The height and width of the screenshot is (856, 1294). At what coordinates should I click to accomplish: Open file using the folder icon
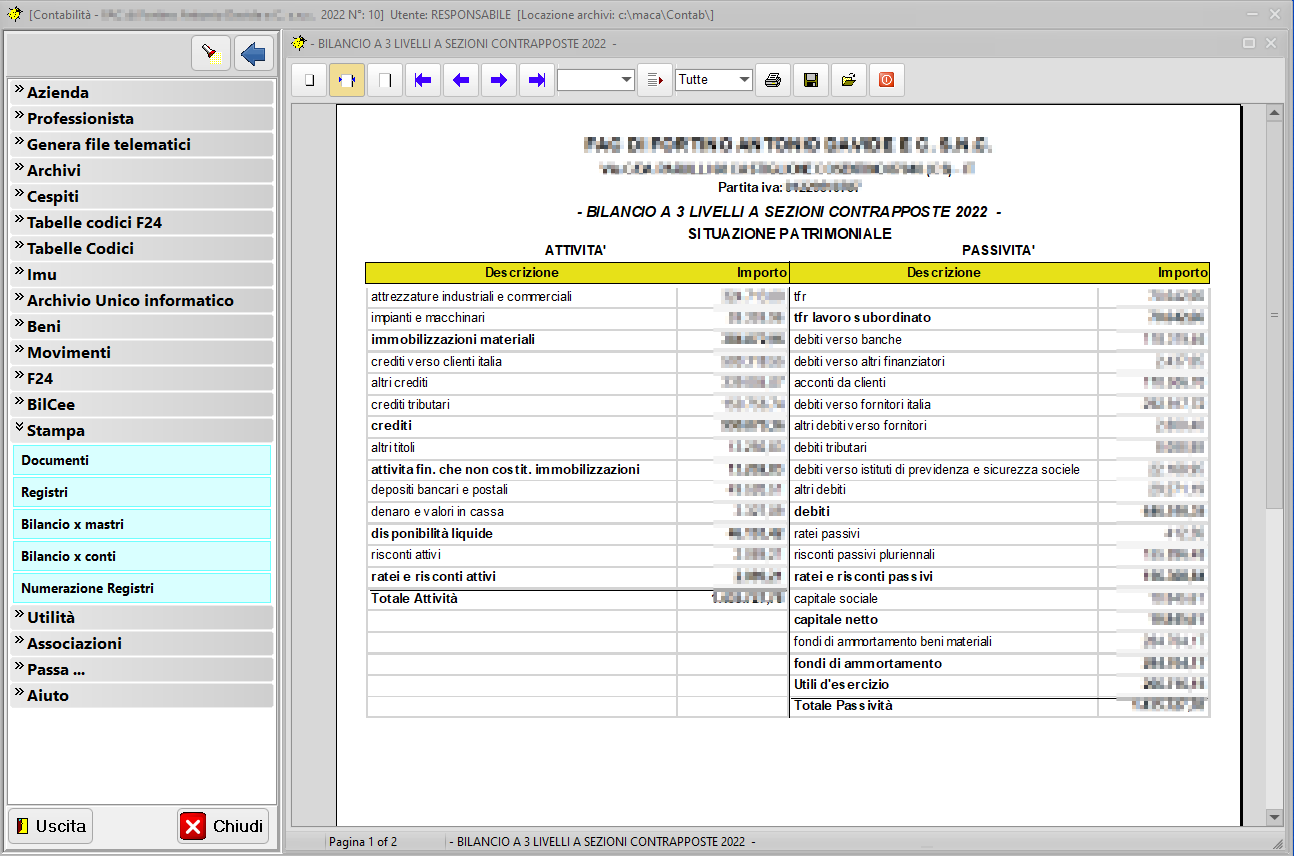[x=848, y=80]
